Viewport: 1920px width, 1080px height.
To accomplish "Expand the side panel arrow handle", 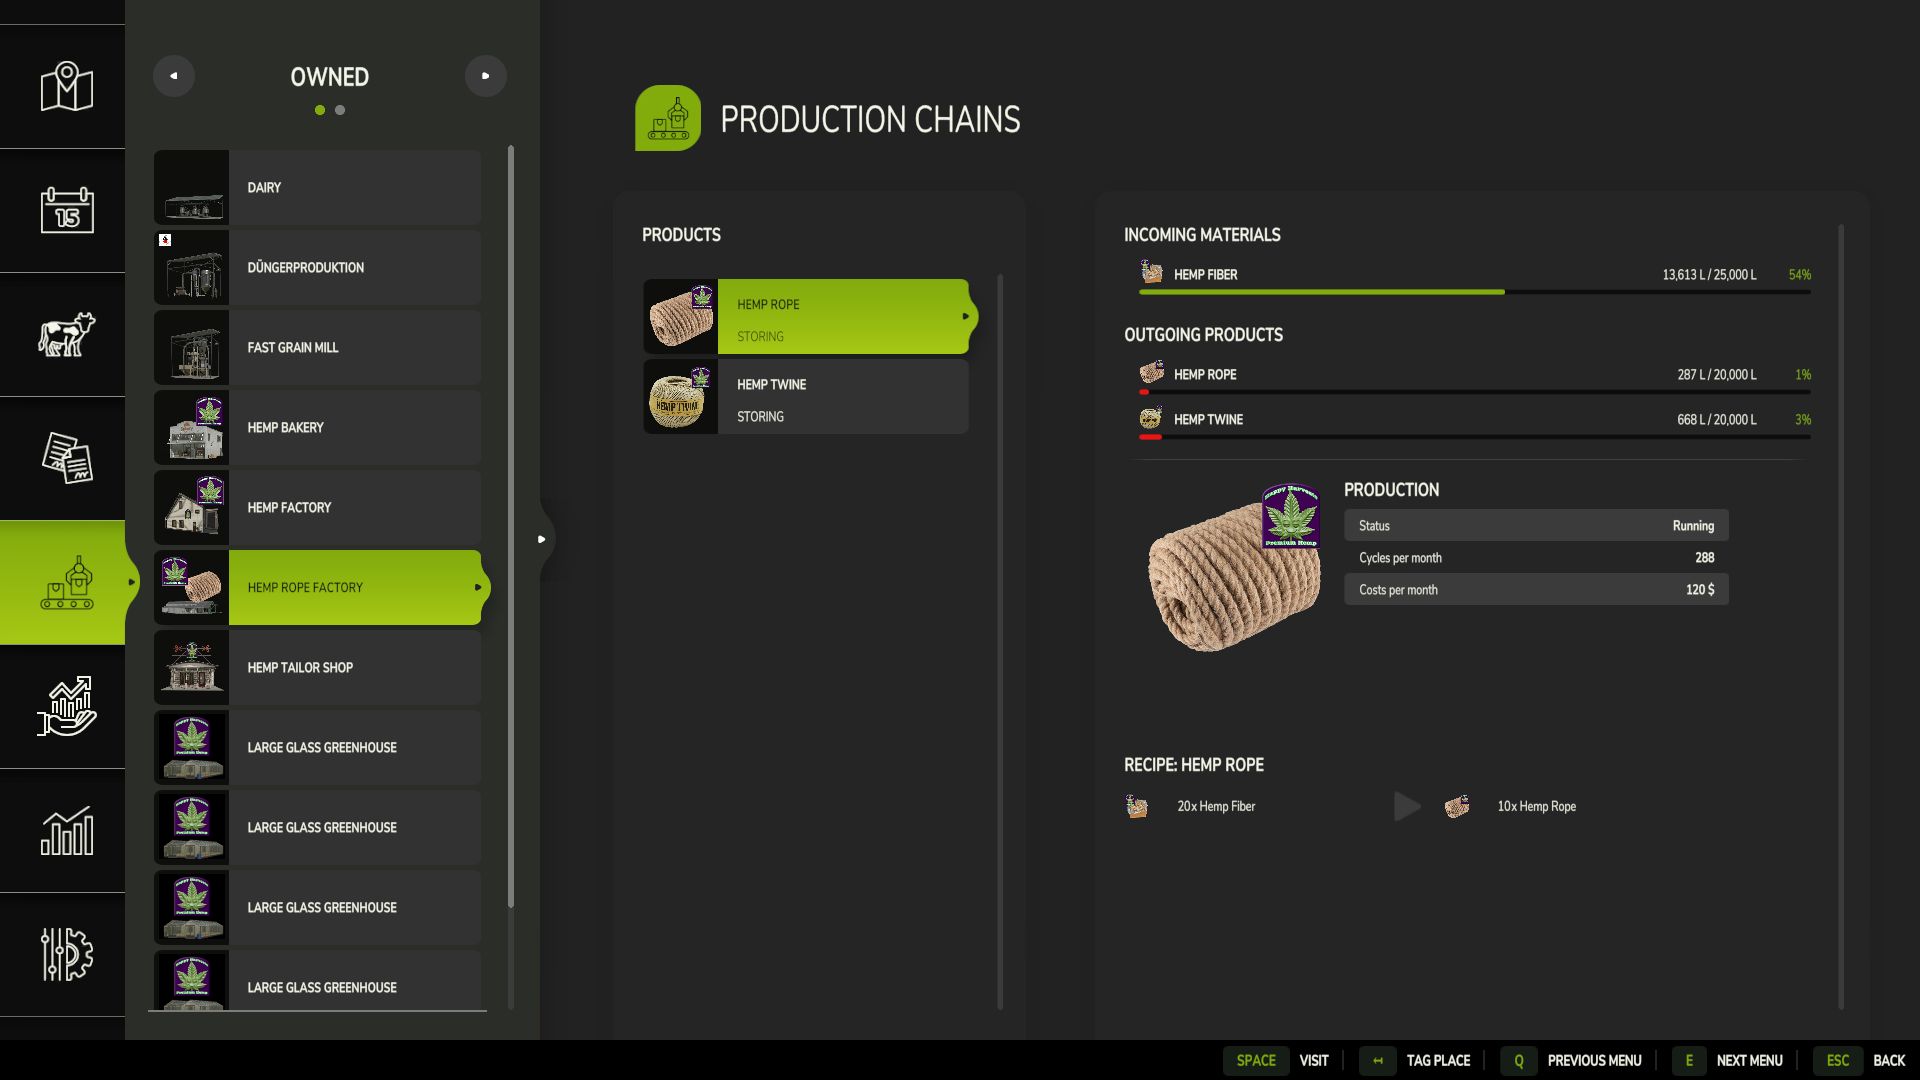I will pos(542,539).
